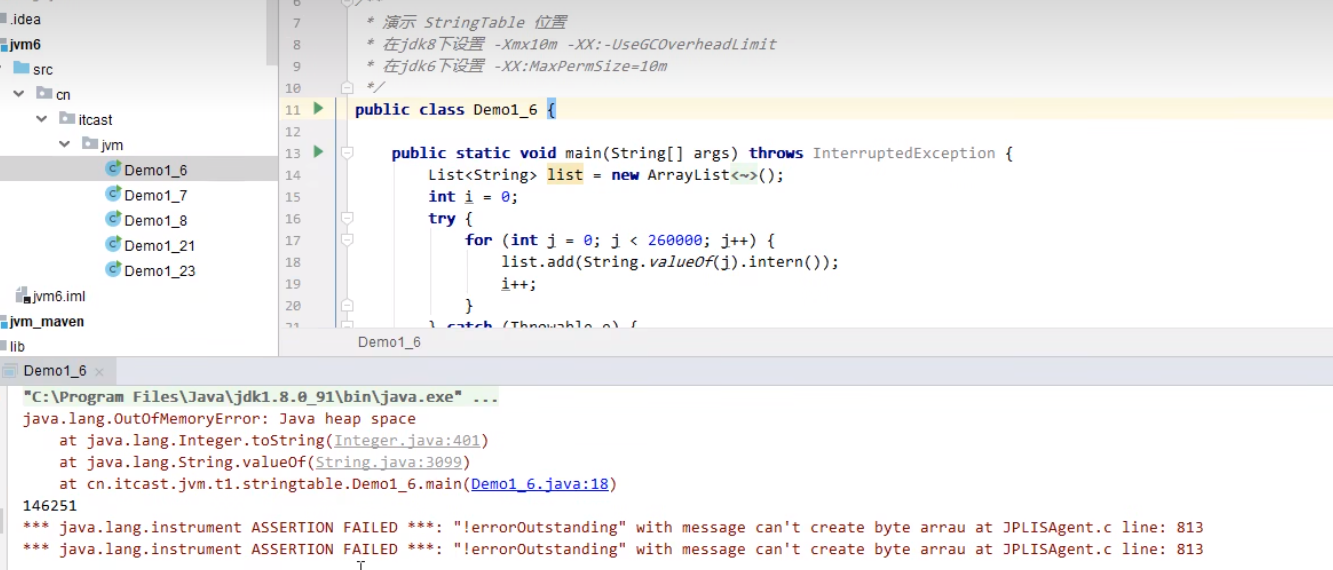This screenshot has width=1333, height=570.
Task: Open Demo1_8 class icon in project tree
Action: [x=113, y=219]
